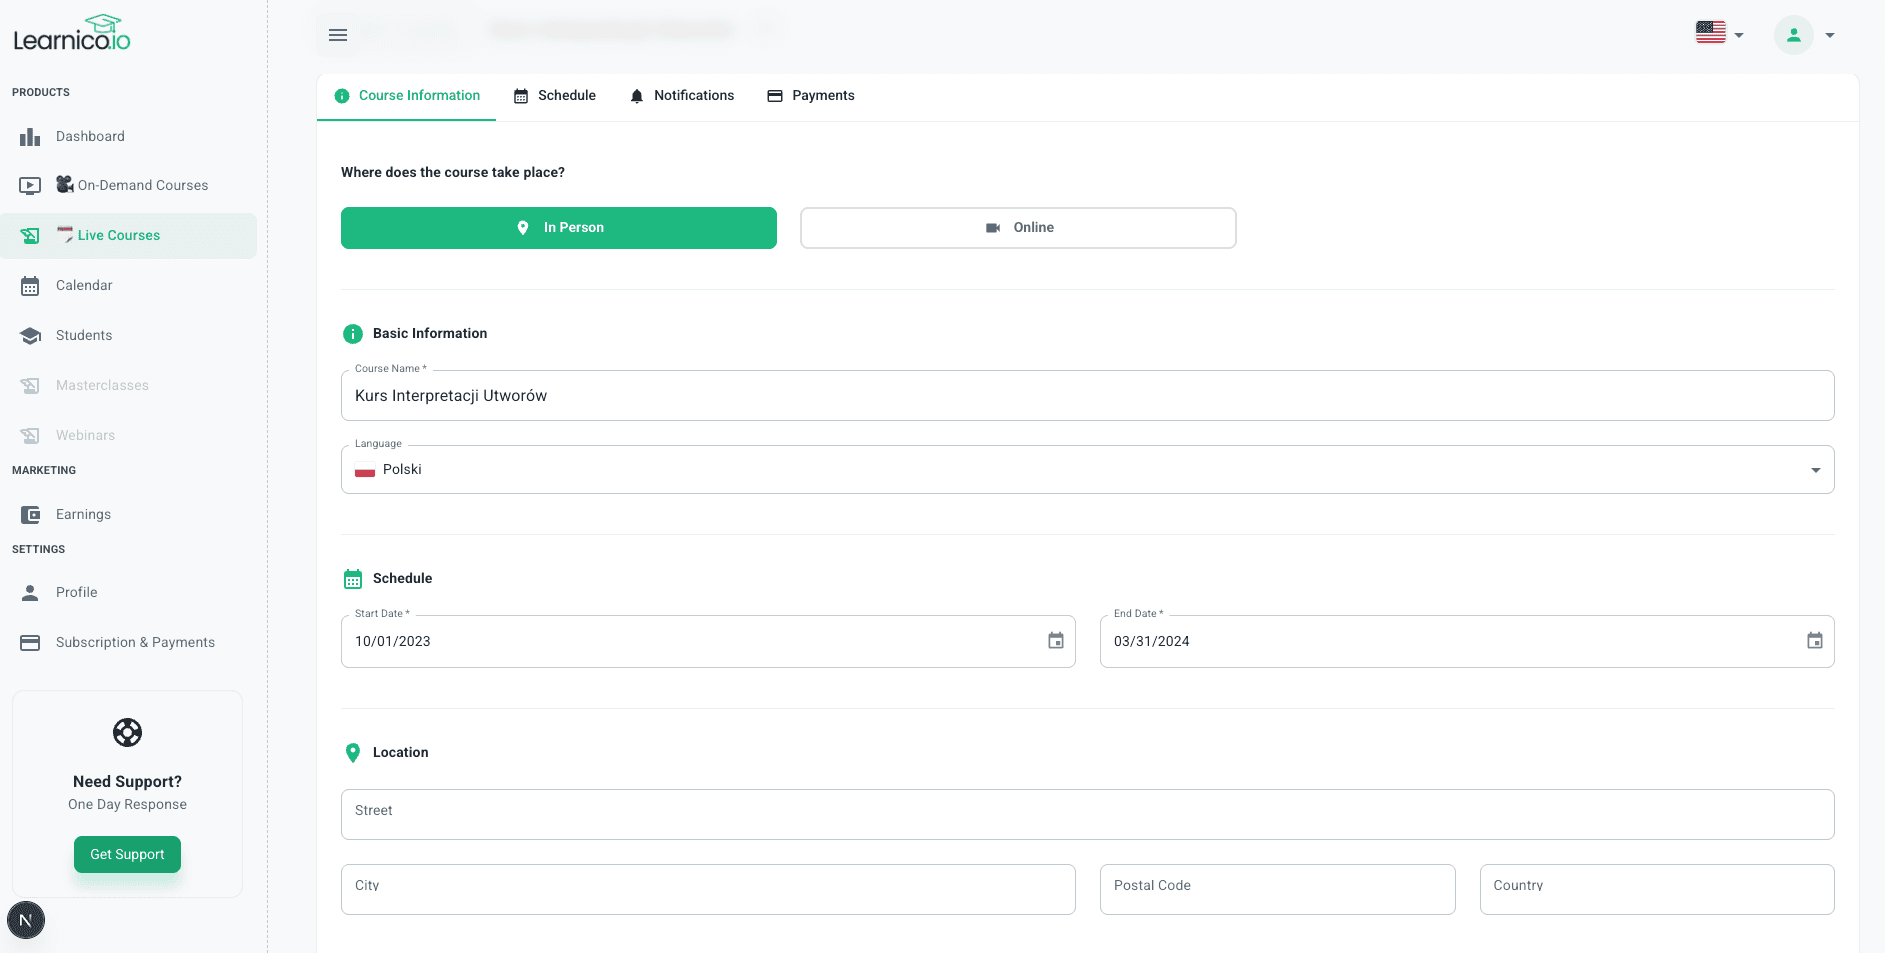Select In Person course location
Screen dimensions: 1885x953
pyautogui.click(x=558, y=228)
